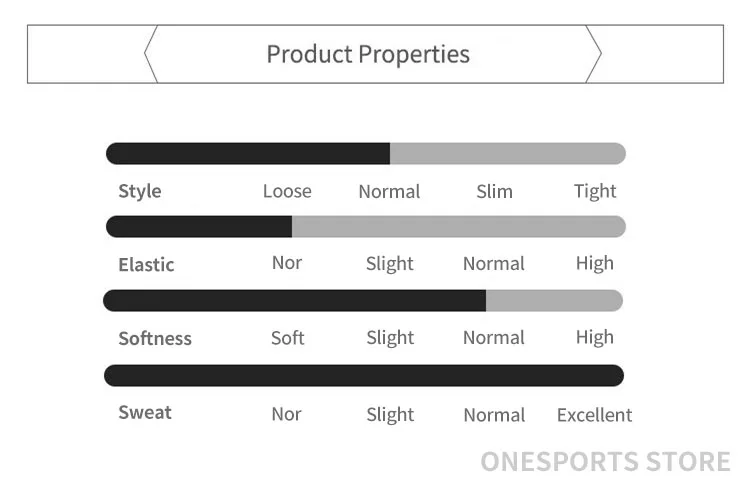Select the Normal style label
This screenshot has height=485, width=750.
[x=389, y=191]
